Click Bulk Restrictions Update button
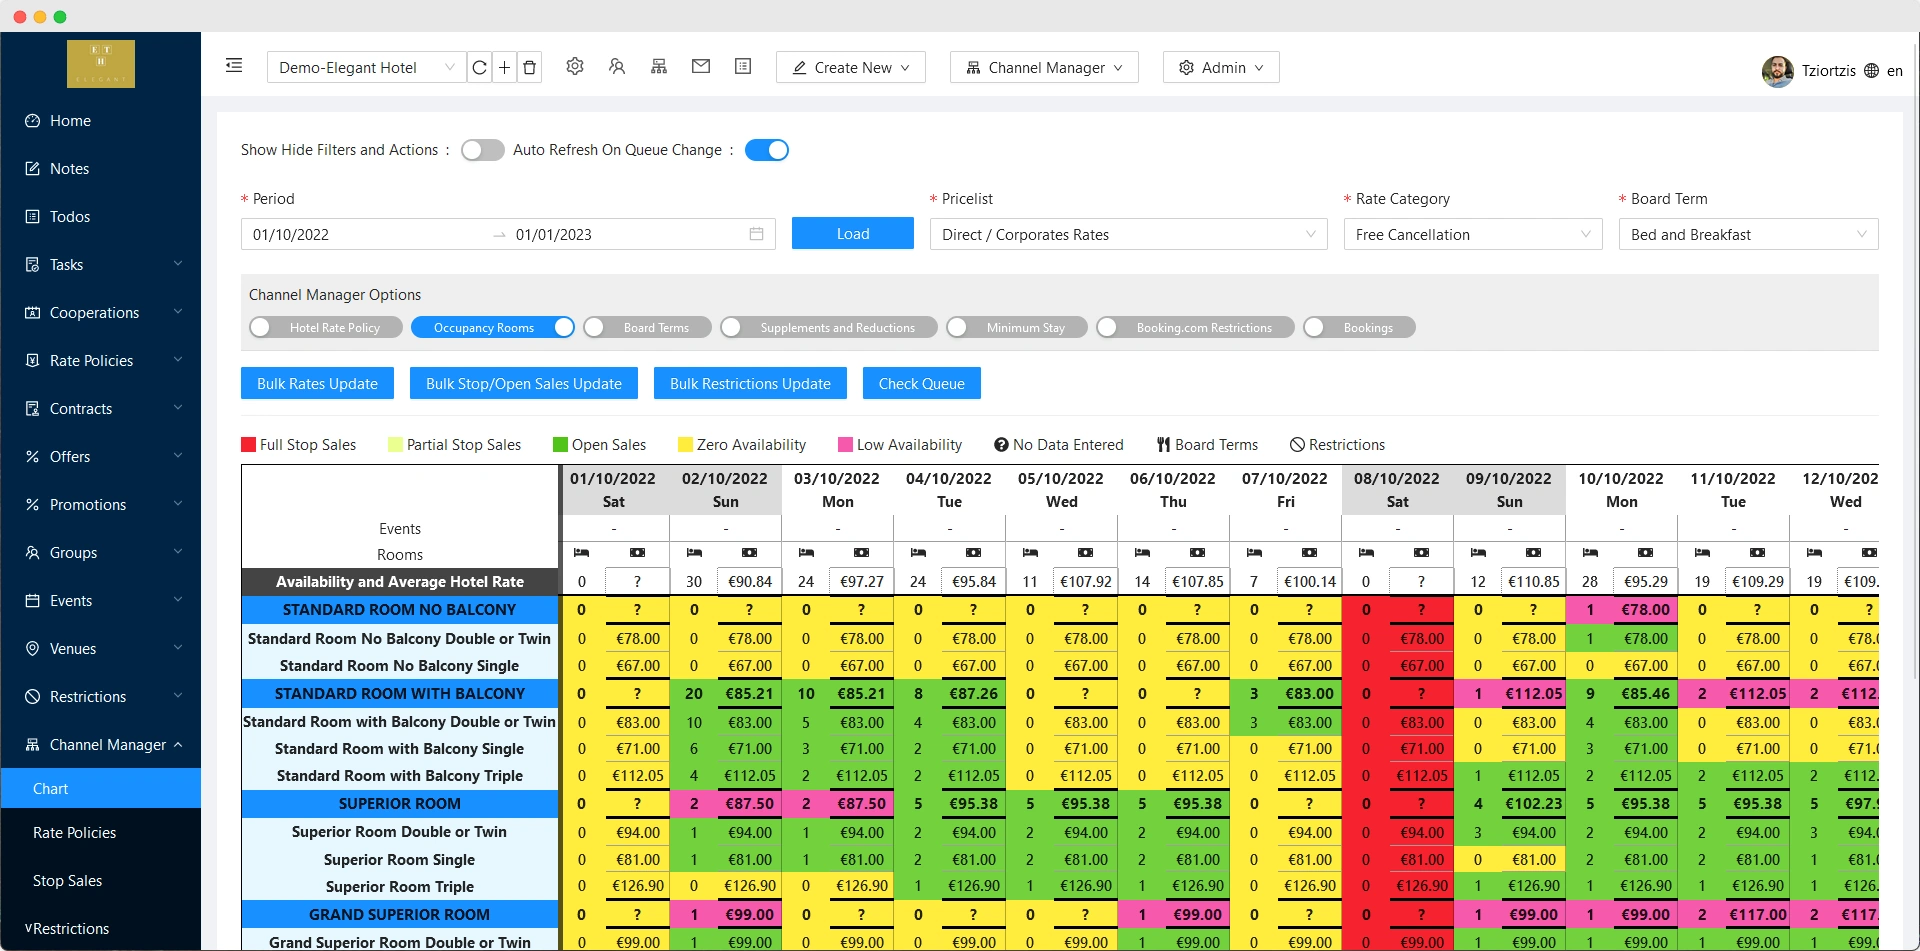1920x951 pixels. [750, 383]
